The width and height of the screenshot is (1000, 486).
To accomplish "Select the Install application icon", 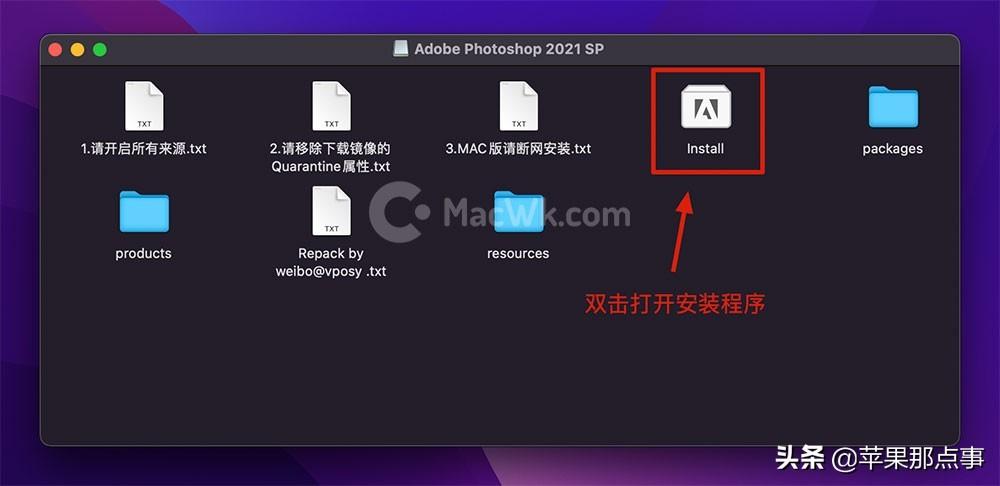I will click(x=706, y=107).
